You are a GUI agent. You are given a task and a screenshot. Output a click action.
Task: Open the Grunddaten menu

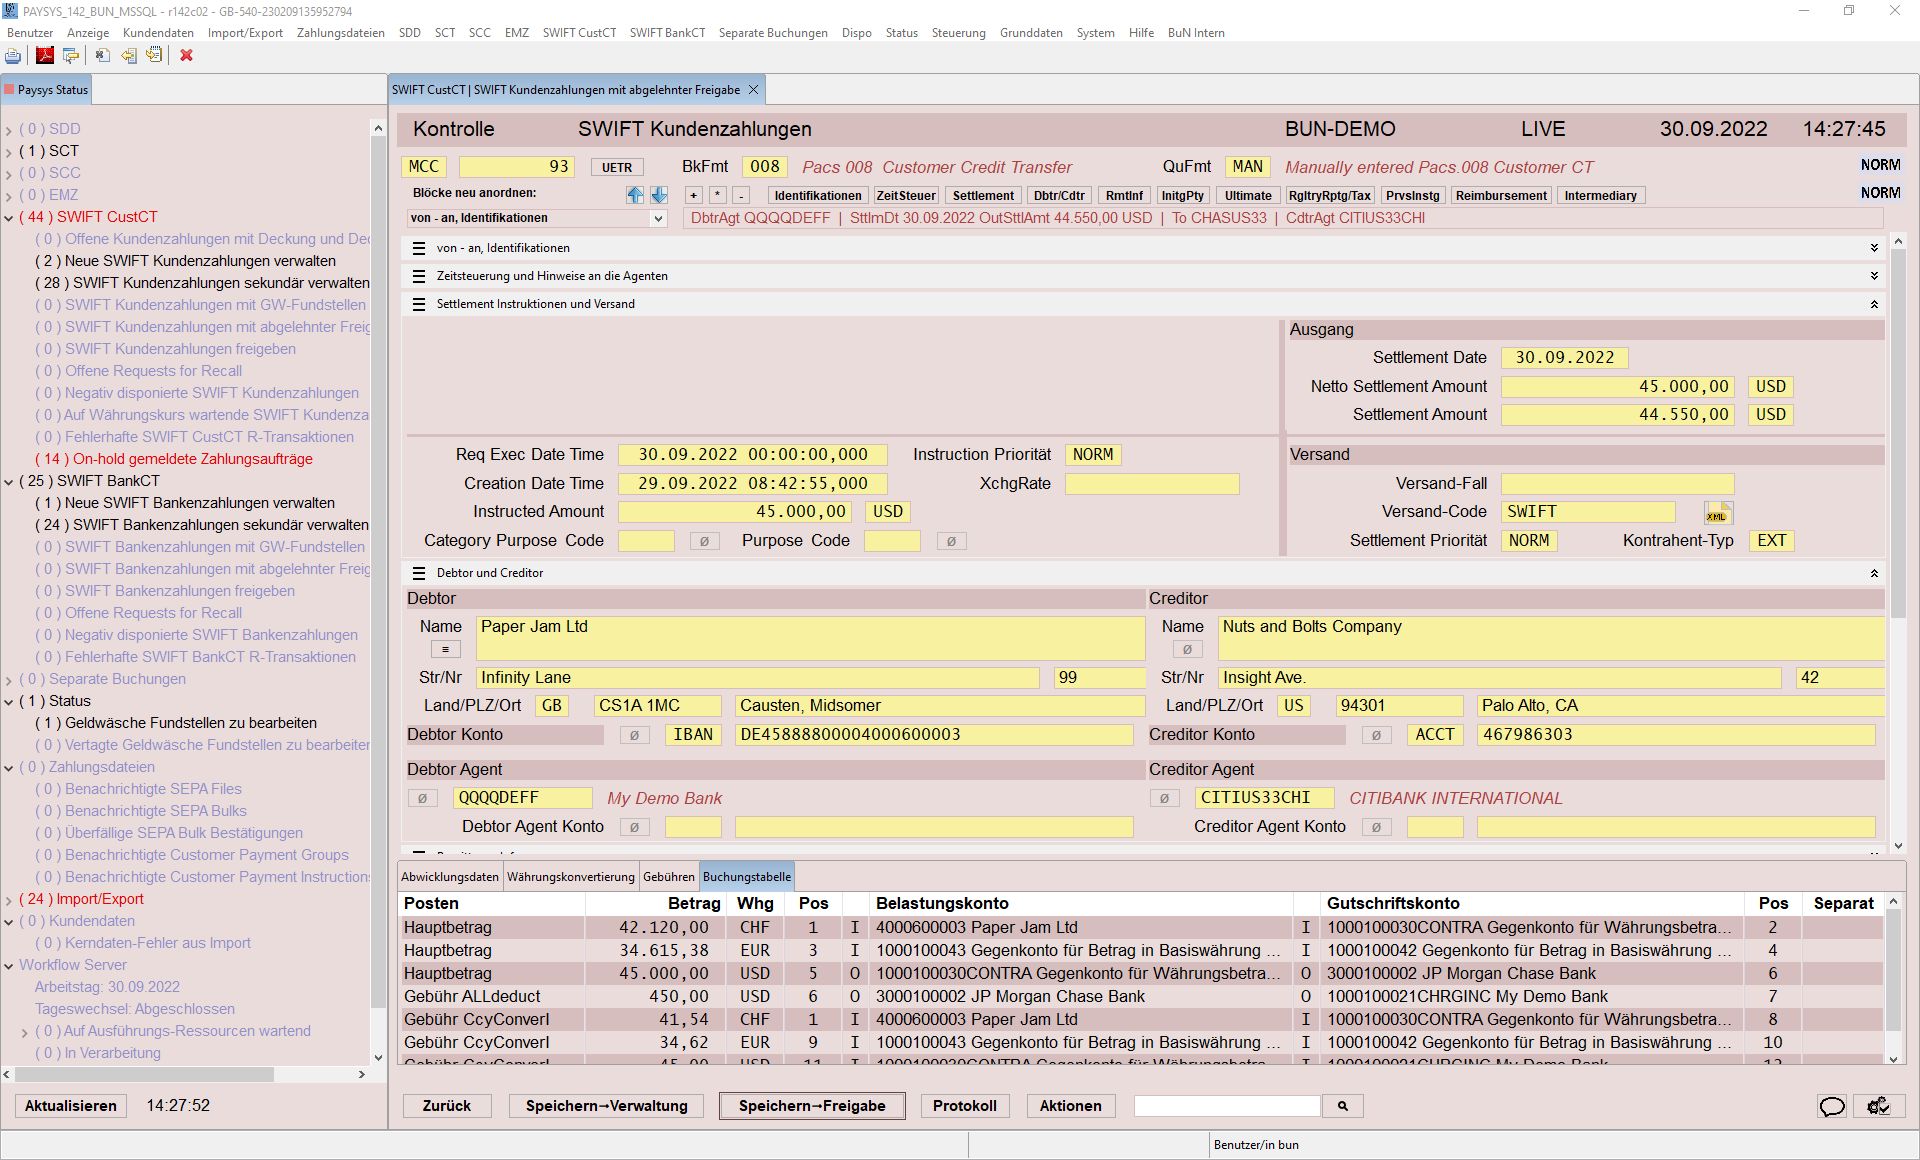click(x=1031, y=32)
